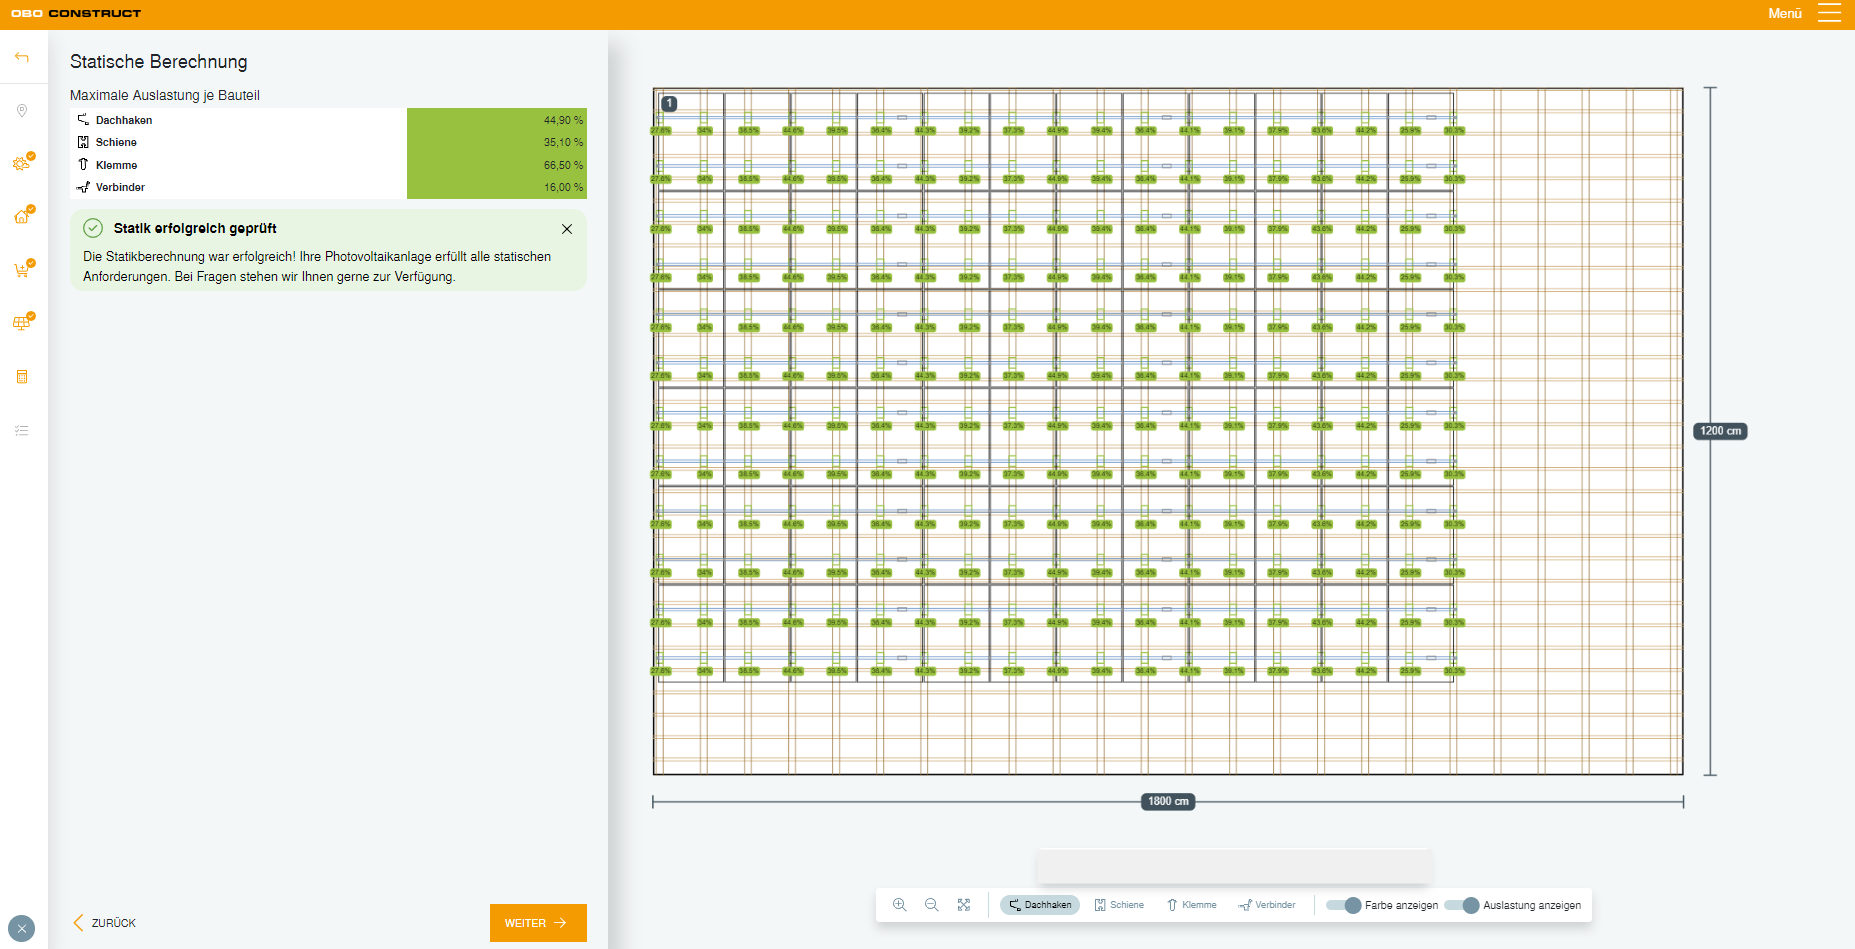Click the WEITER button
The image size is (1855, 949).
(538, 923)
